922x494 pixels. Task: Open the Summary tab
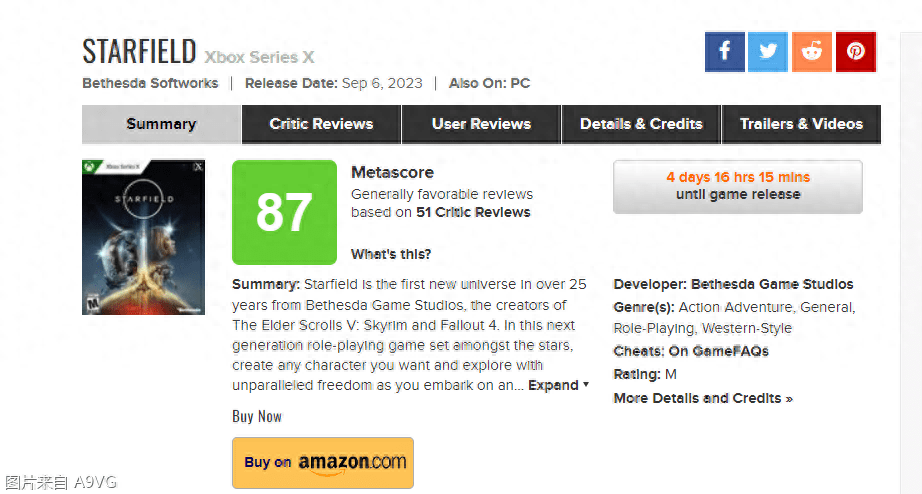161,124
